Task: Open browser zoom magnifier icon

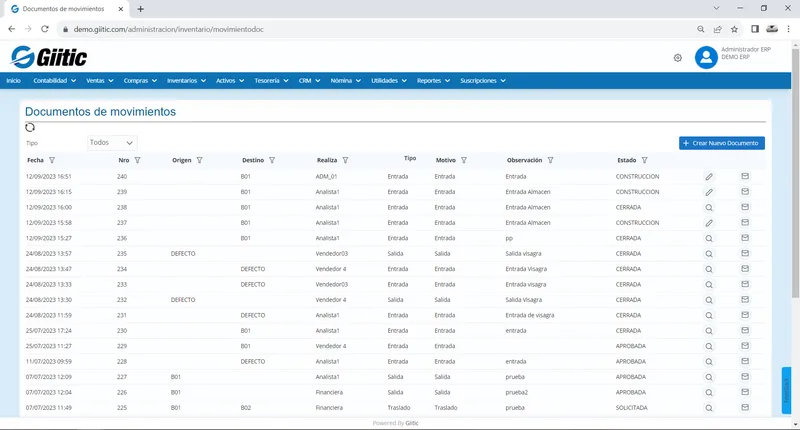Action: tap(701, 29)
